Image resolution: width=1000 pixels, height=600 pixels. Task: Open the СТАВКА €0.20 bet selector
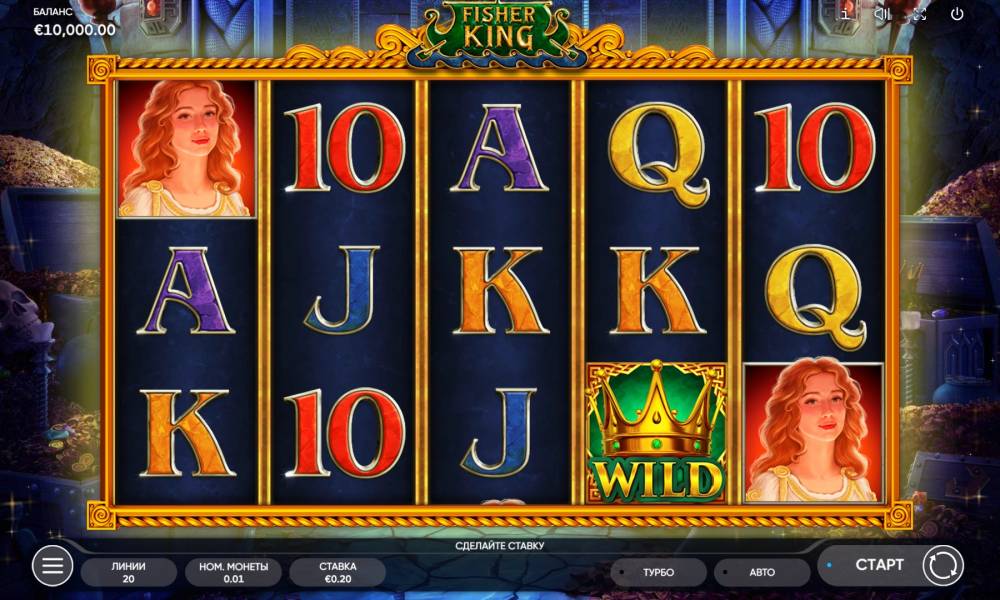click(337, 572)
